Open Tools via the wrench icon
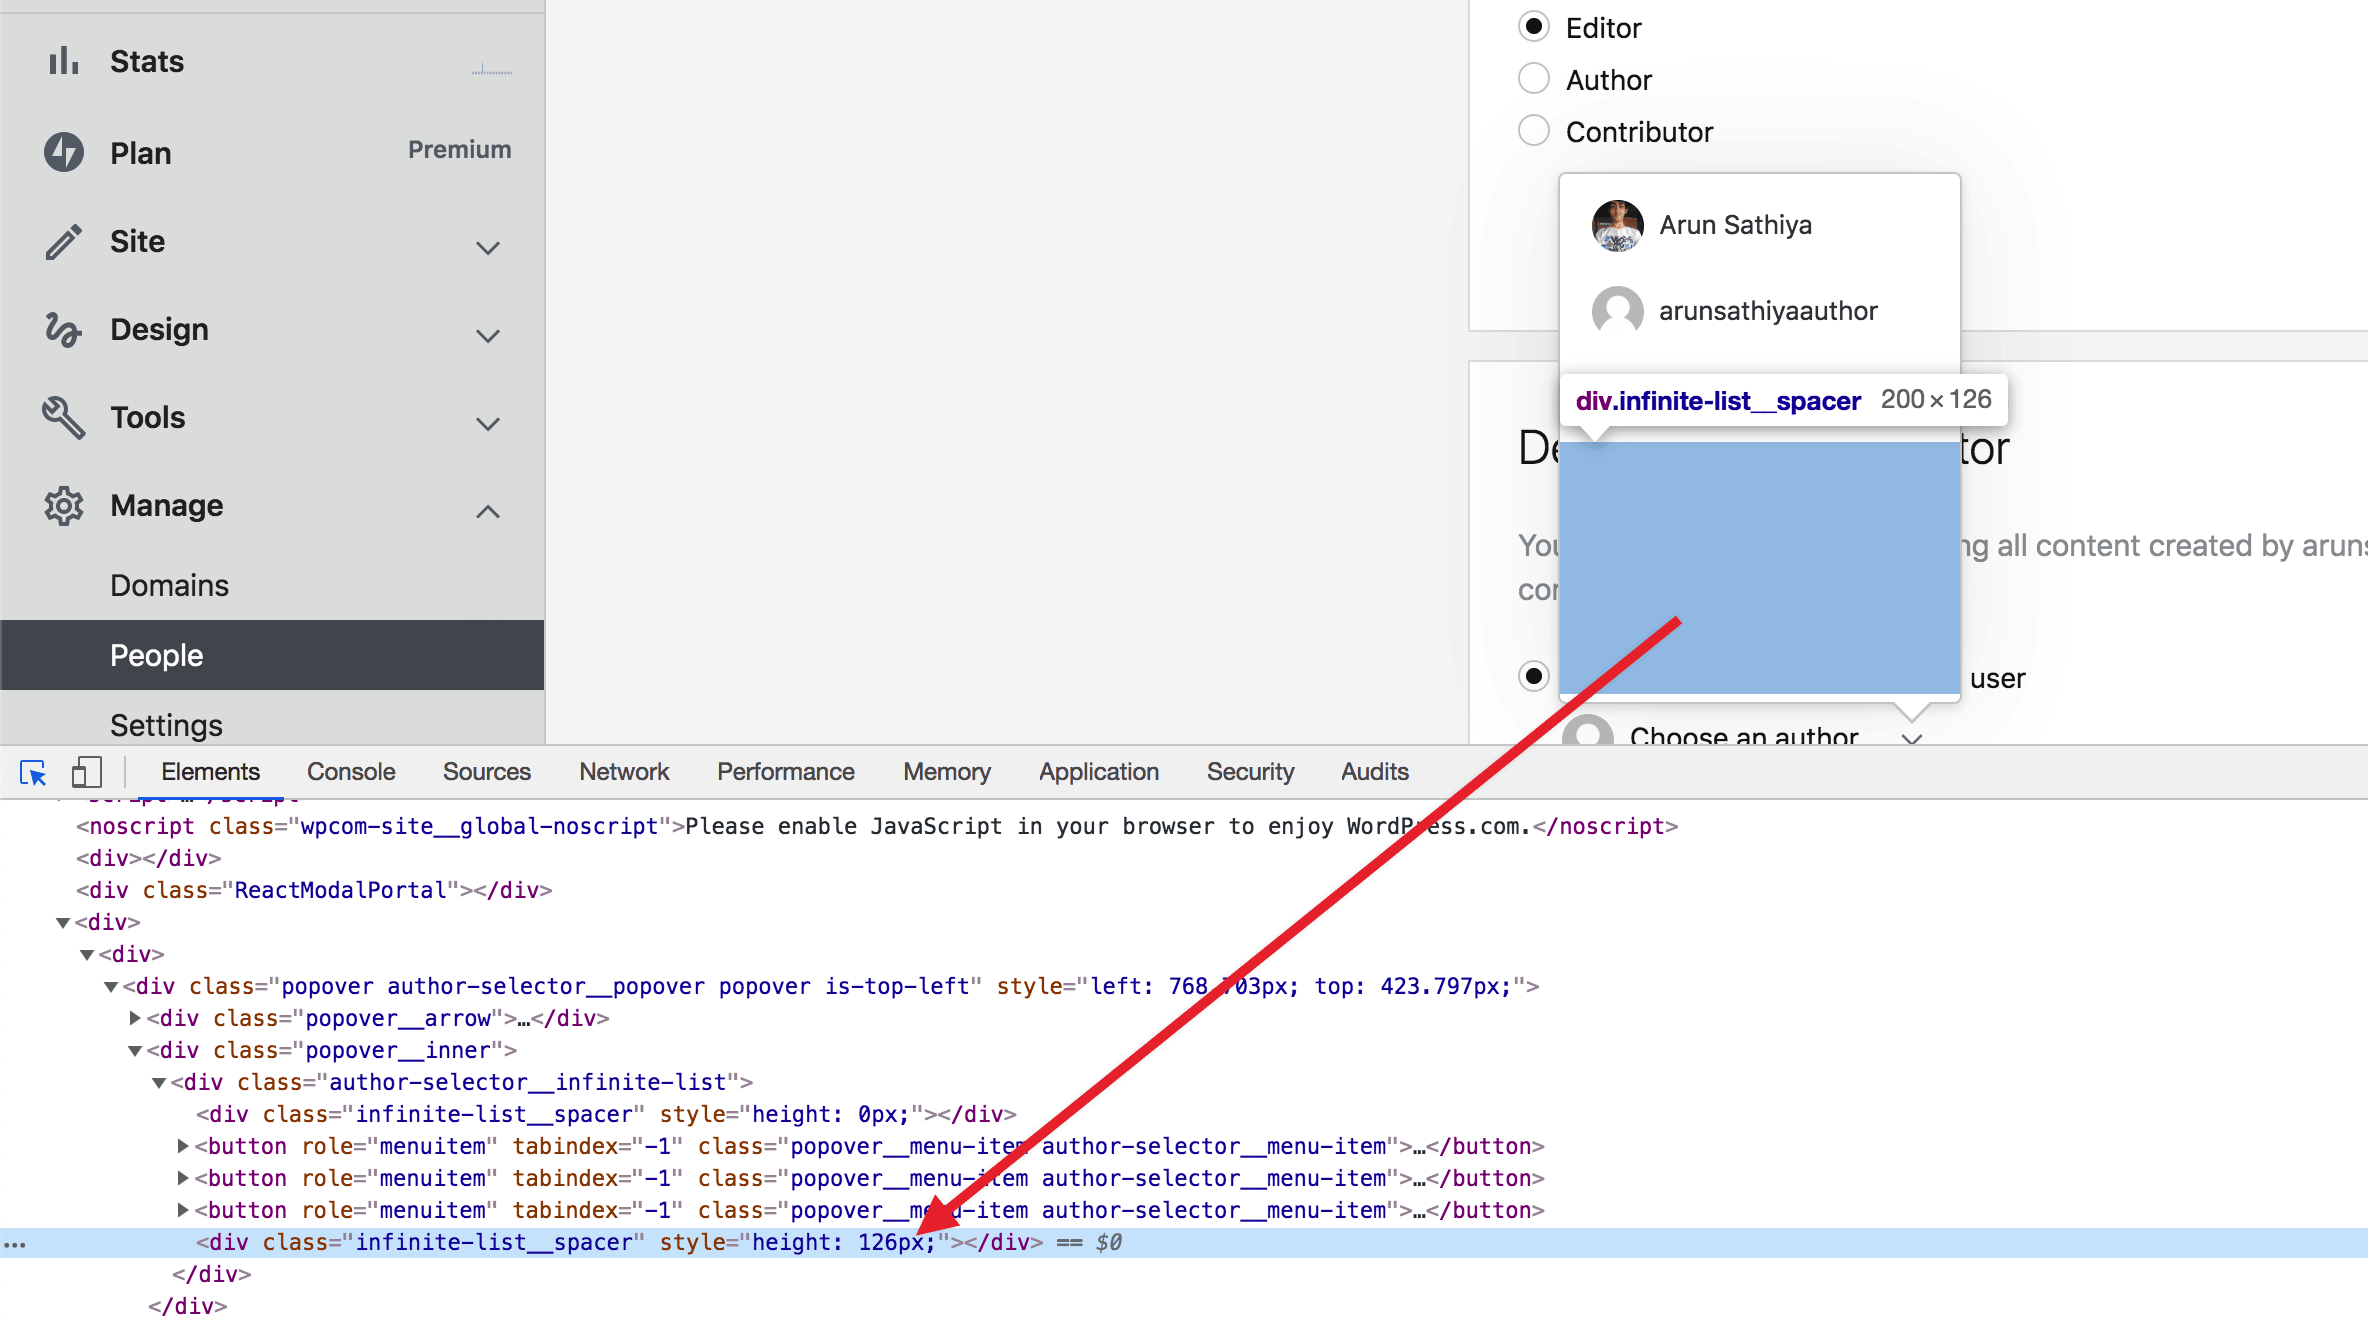 [x=62, y=417]
